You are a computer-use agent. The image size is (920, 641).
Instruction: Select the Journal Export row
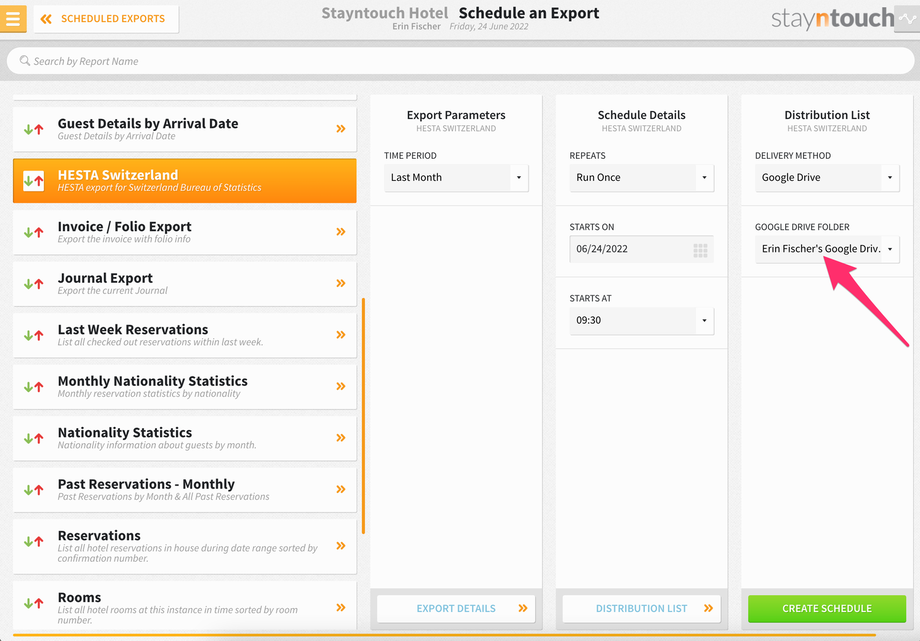pyautogui.click(x=184, y=284)
